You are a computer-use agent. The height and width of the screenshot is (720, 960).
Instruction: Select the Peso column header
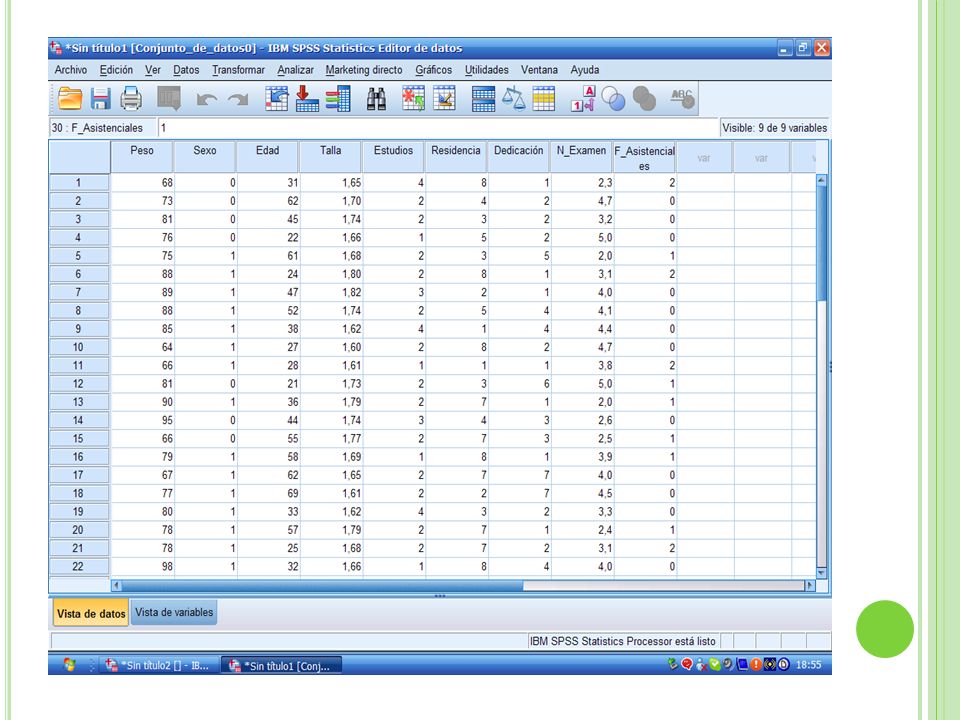[141, 157]
